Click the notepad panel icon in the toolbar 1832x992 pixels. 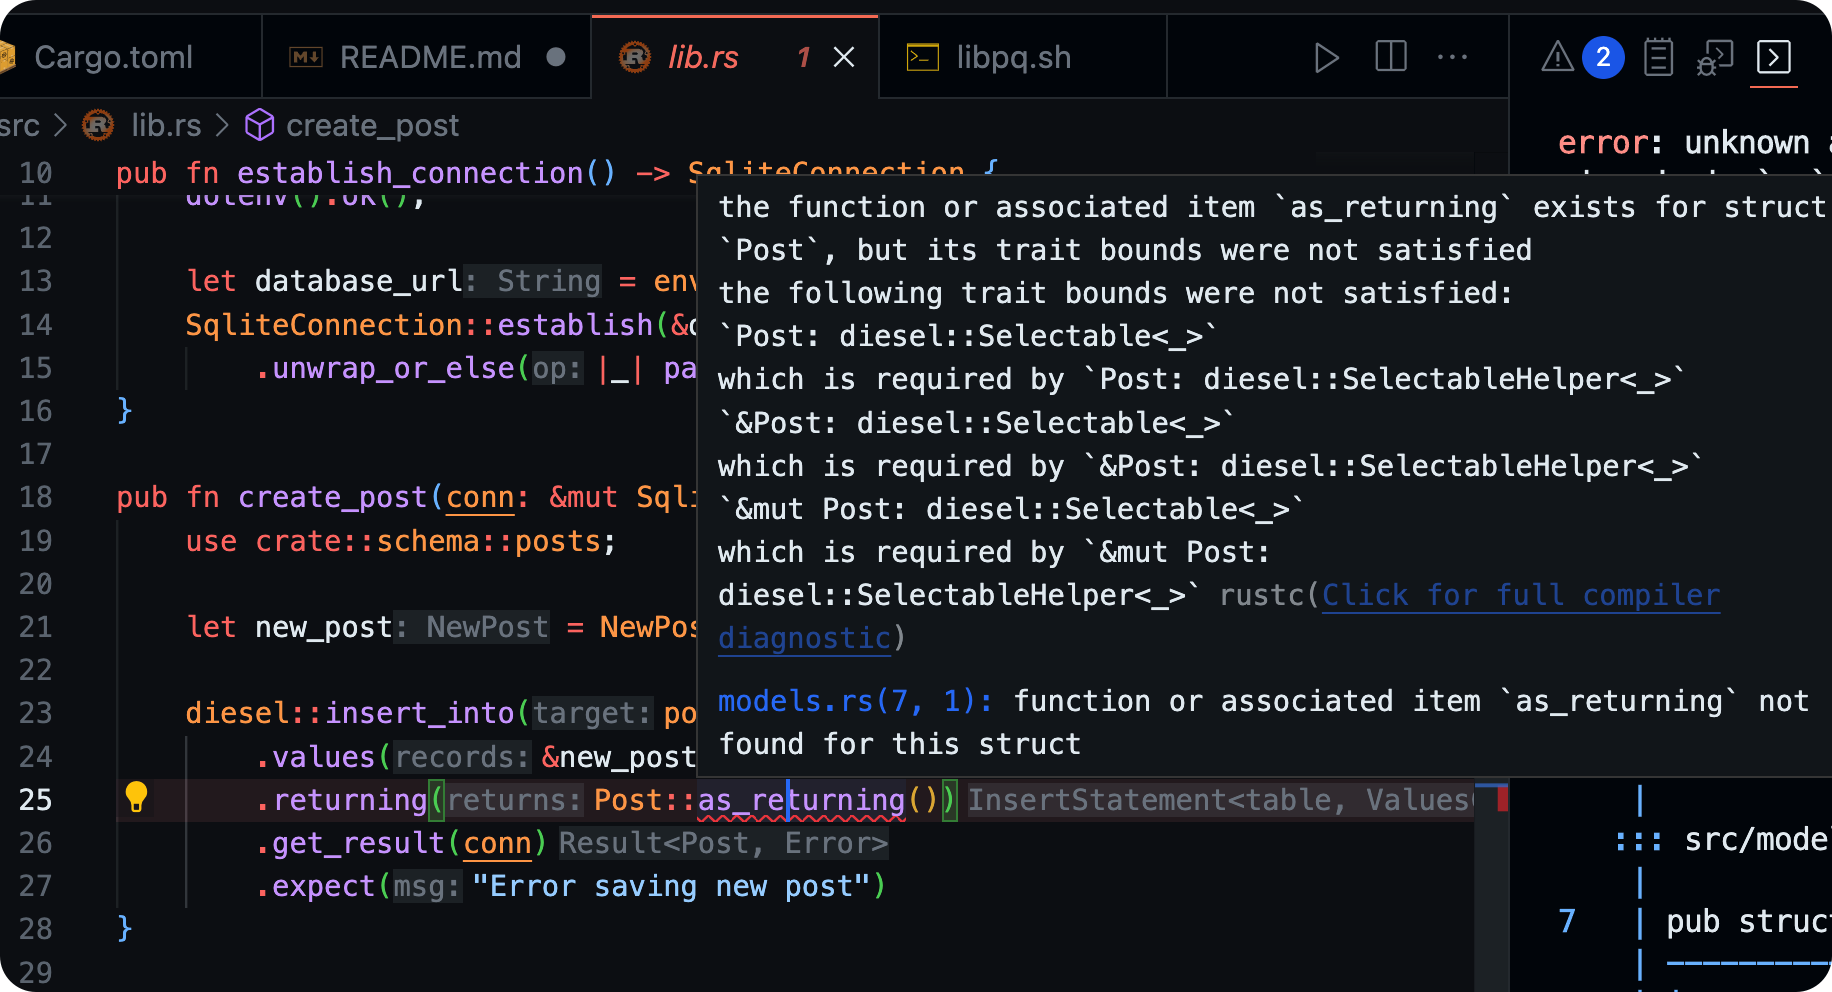[1658, 57]
